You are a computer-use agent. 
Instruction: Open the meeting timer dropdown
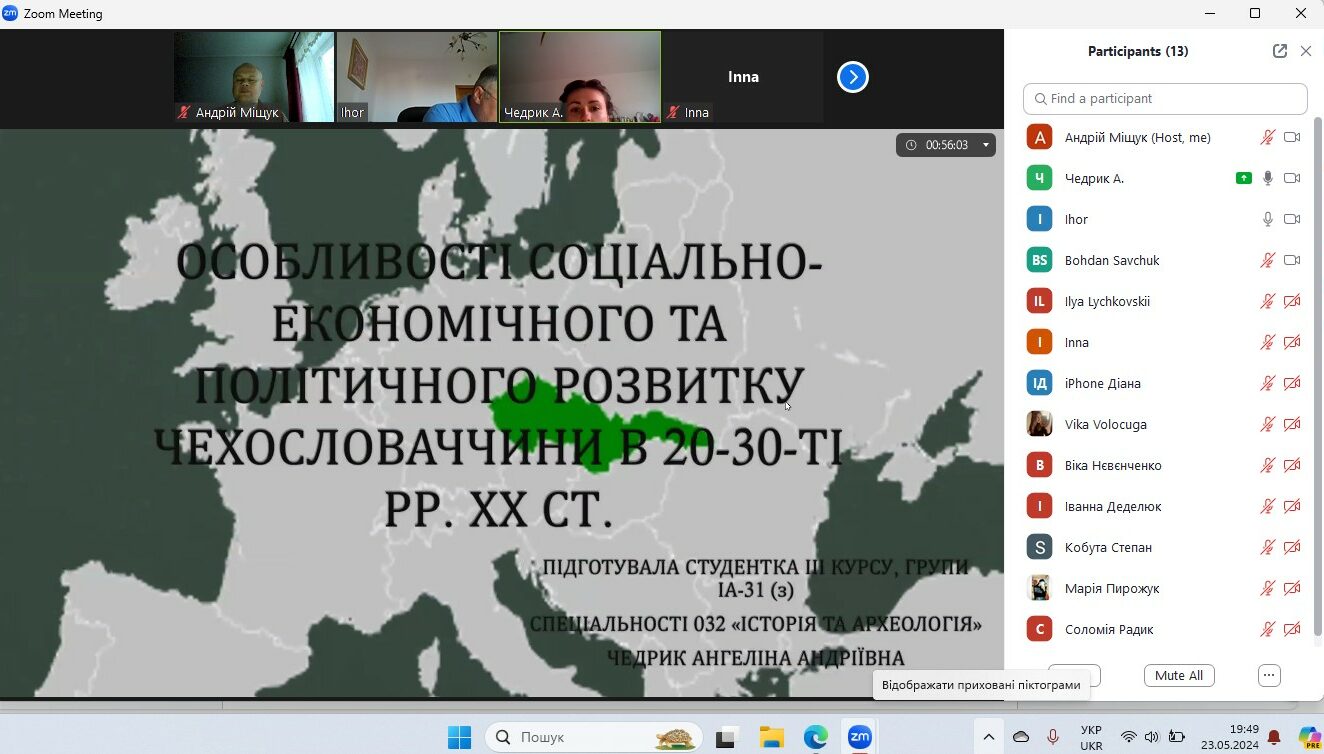pos(985,145)
